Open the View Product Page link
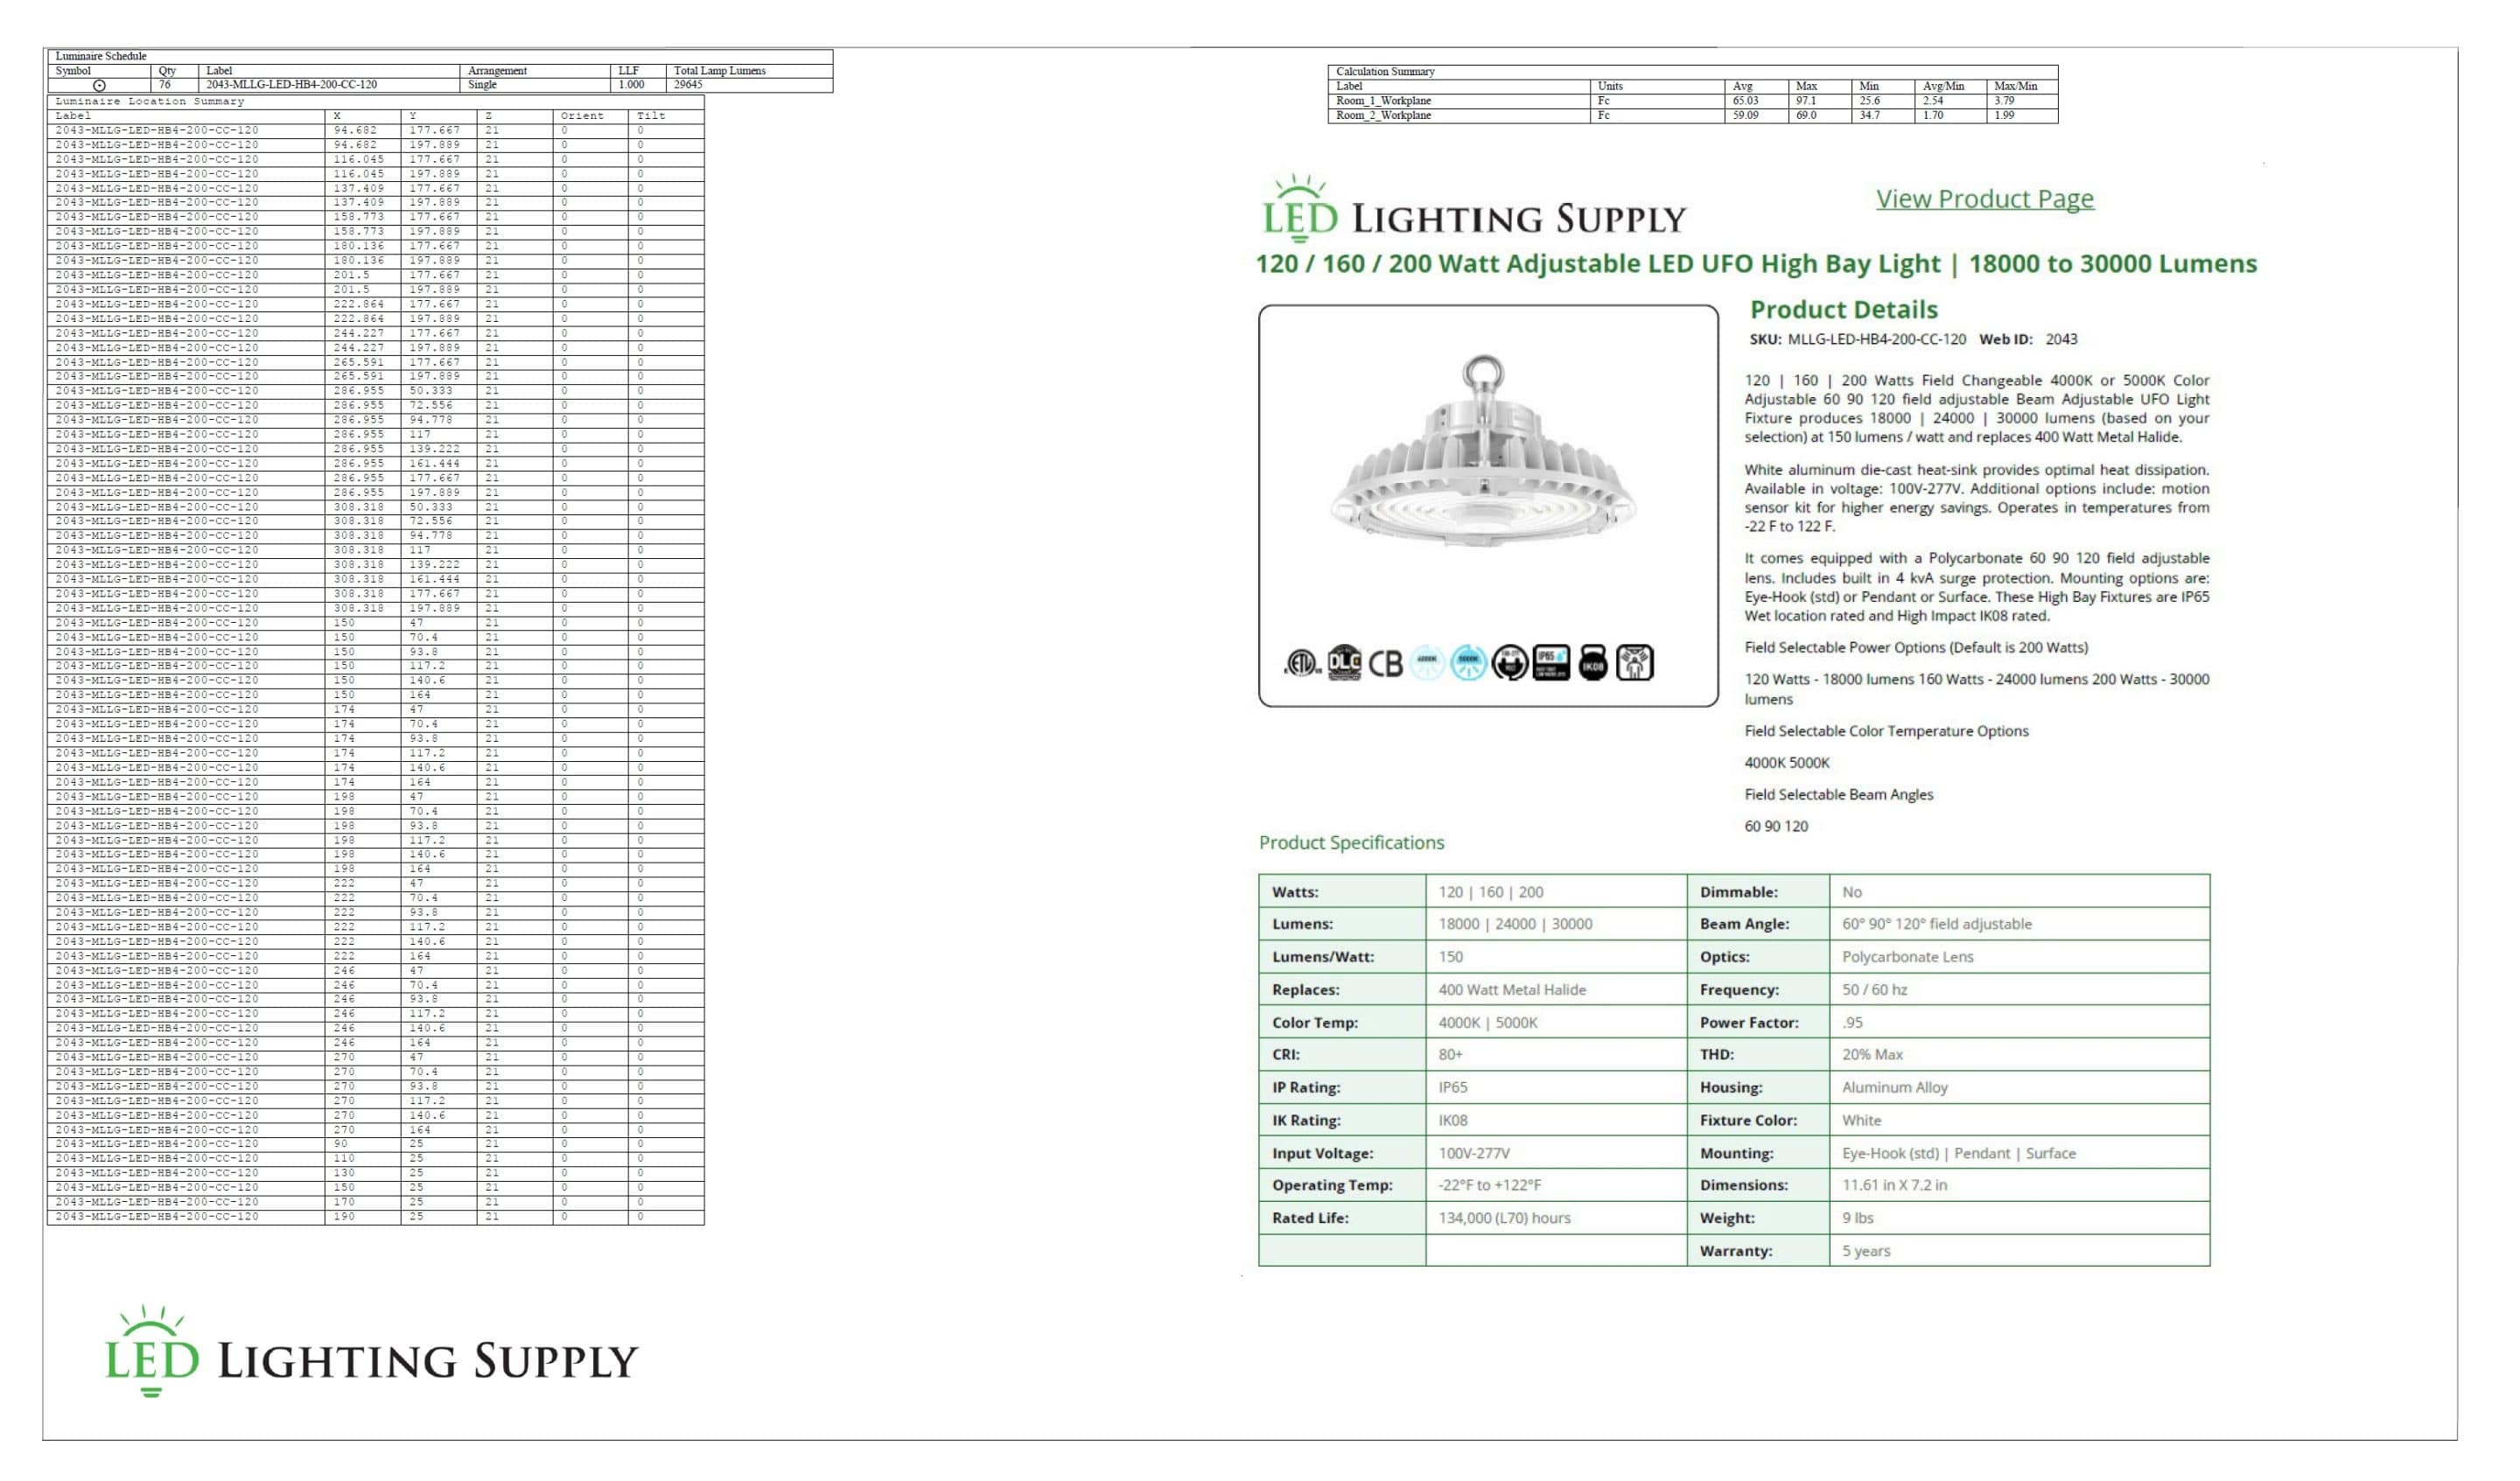The height and width of the screenshot is (1481, 2520). click(1984, 199)
